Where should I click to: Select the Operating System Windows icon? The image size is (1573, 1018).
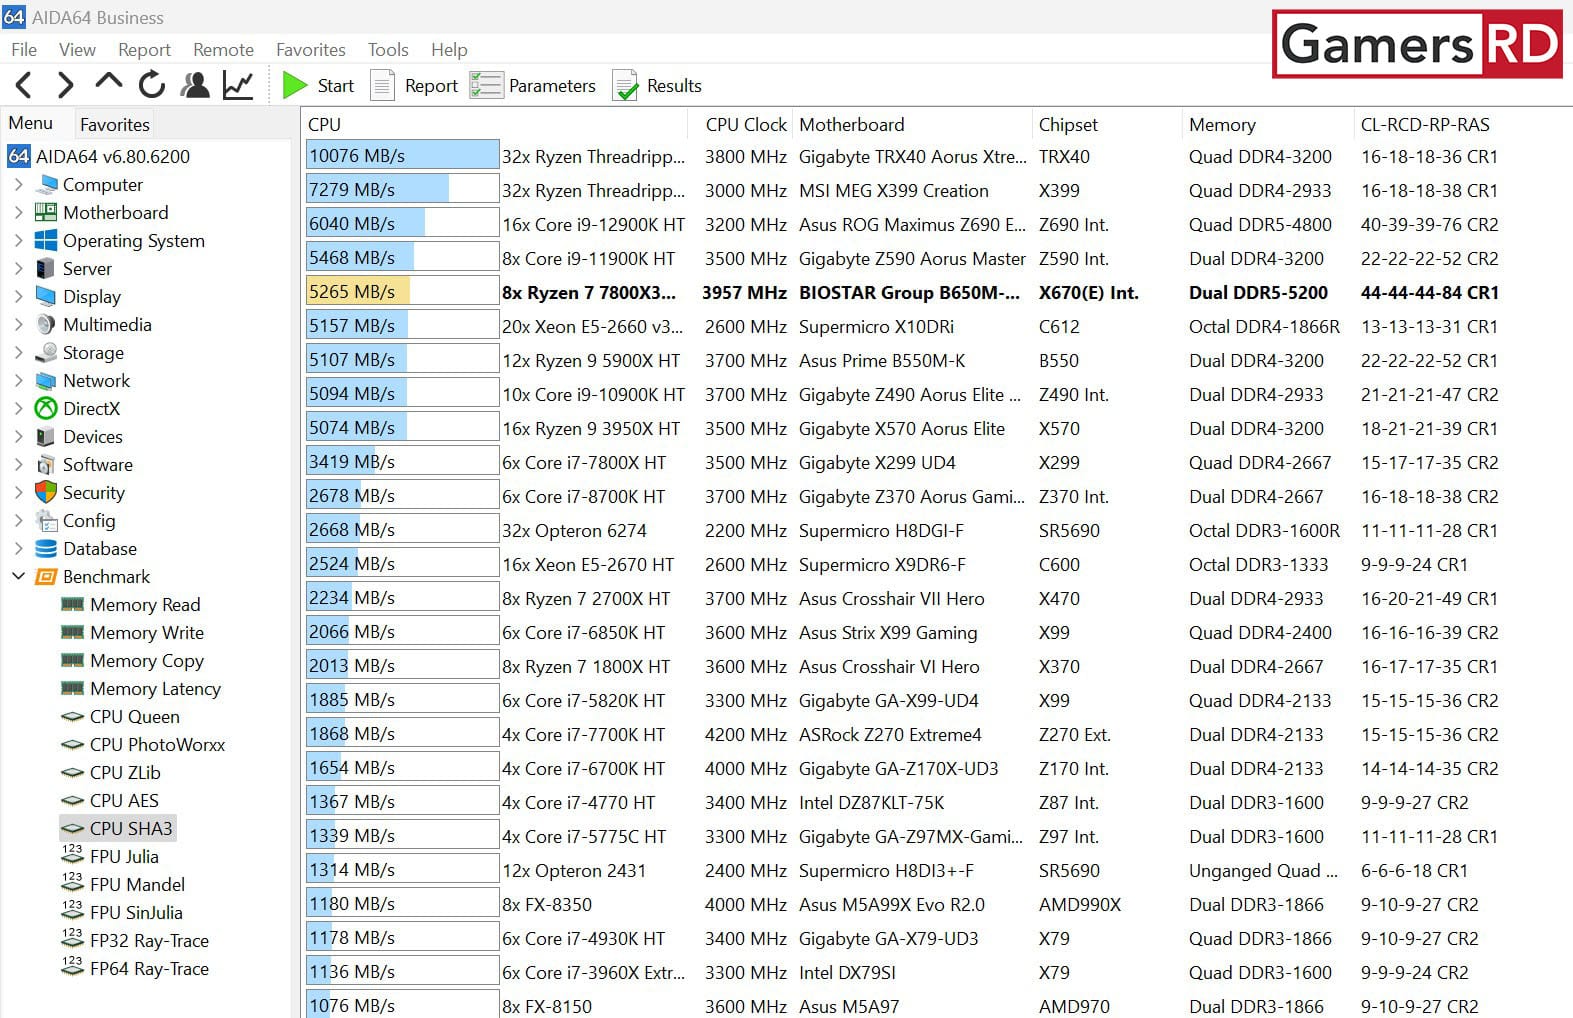(46, 241)
